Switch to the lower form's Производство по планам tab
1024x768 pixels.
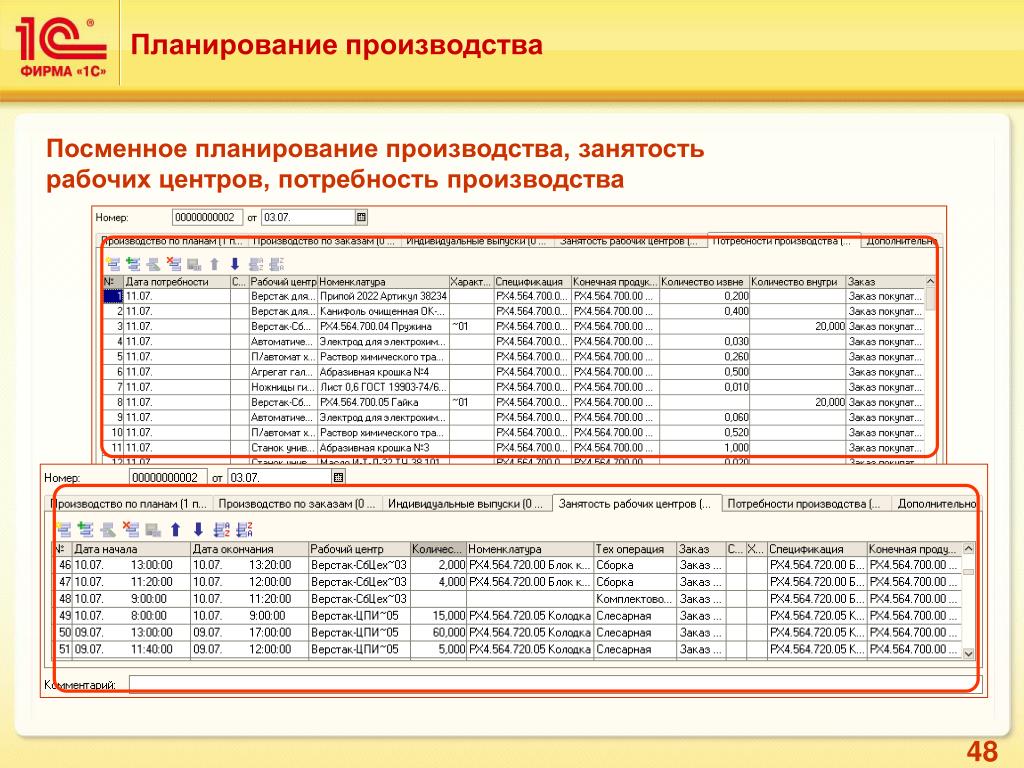click(x=129, y=504)
